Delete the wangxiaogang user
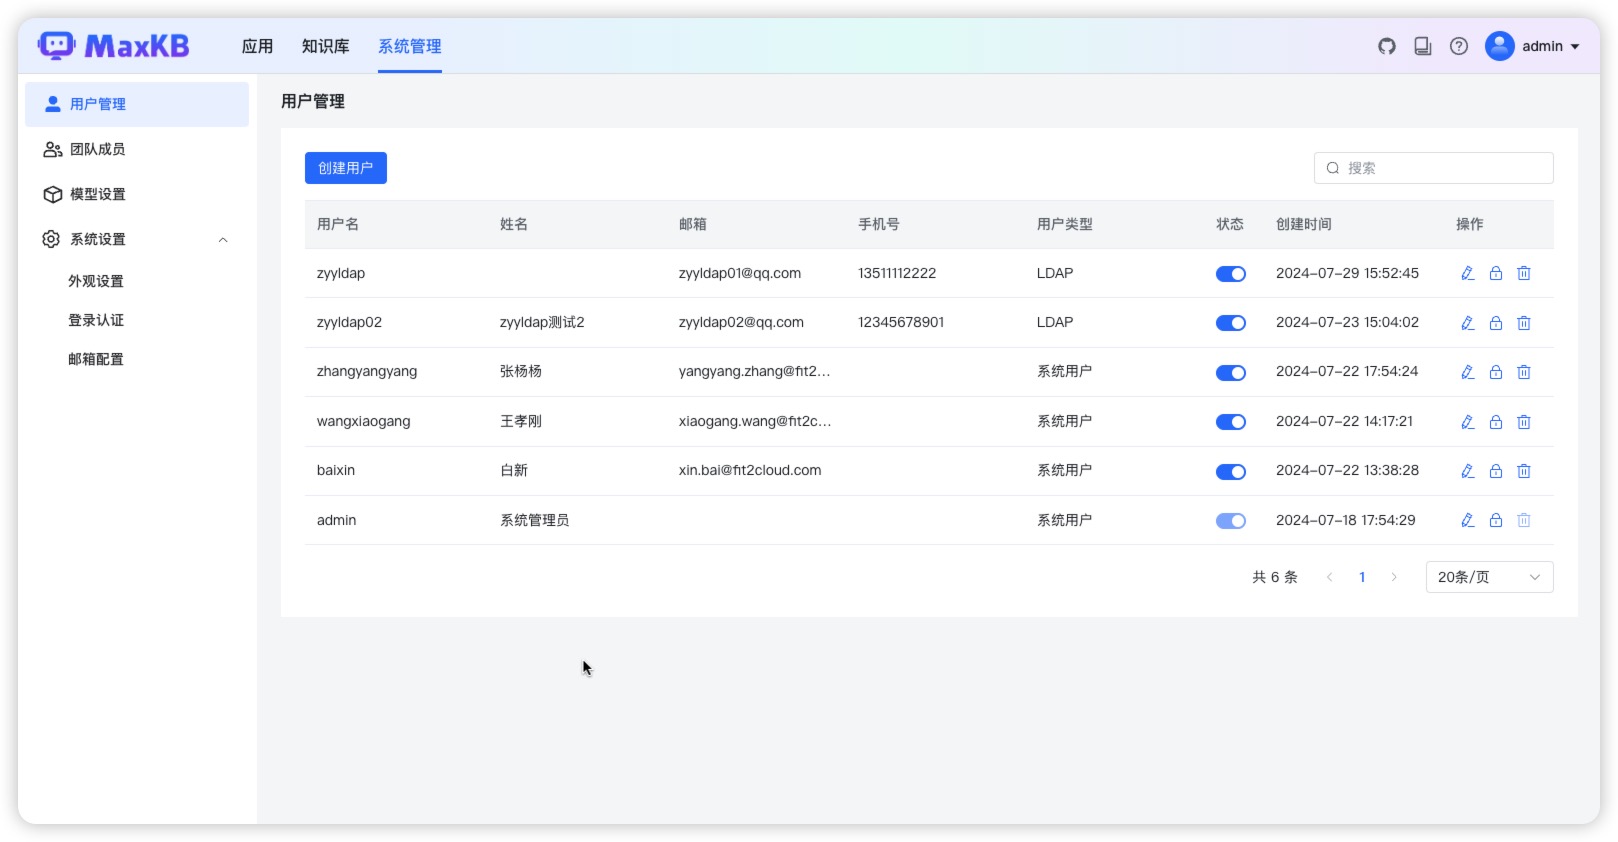Image resolution: width=1618 pixels, height=842 pixels. pos(1524,422)
